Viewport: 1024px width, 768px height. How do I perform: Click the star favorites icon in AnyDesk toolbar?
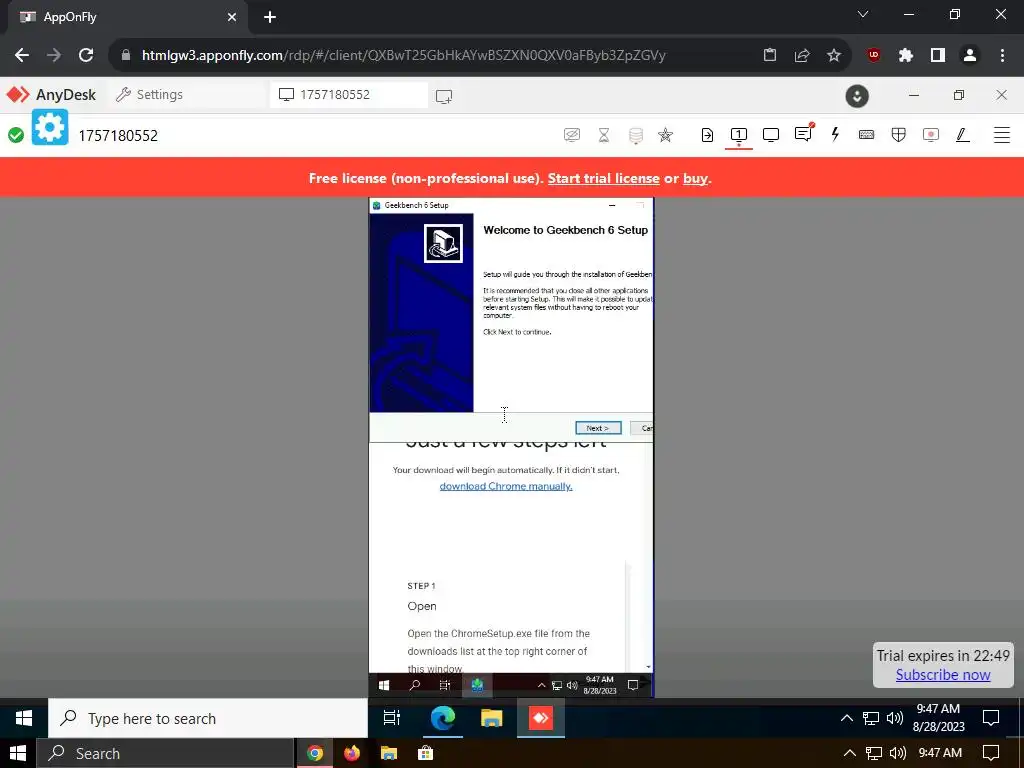[x=665, y=135]
